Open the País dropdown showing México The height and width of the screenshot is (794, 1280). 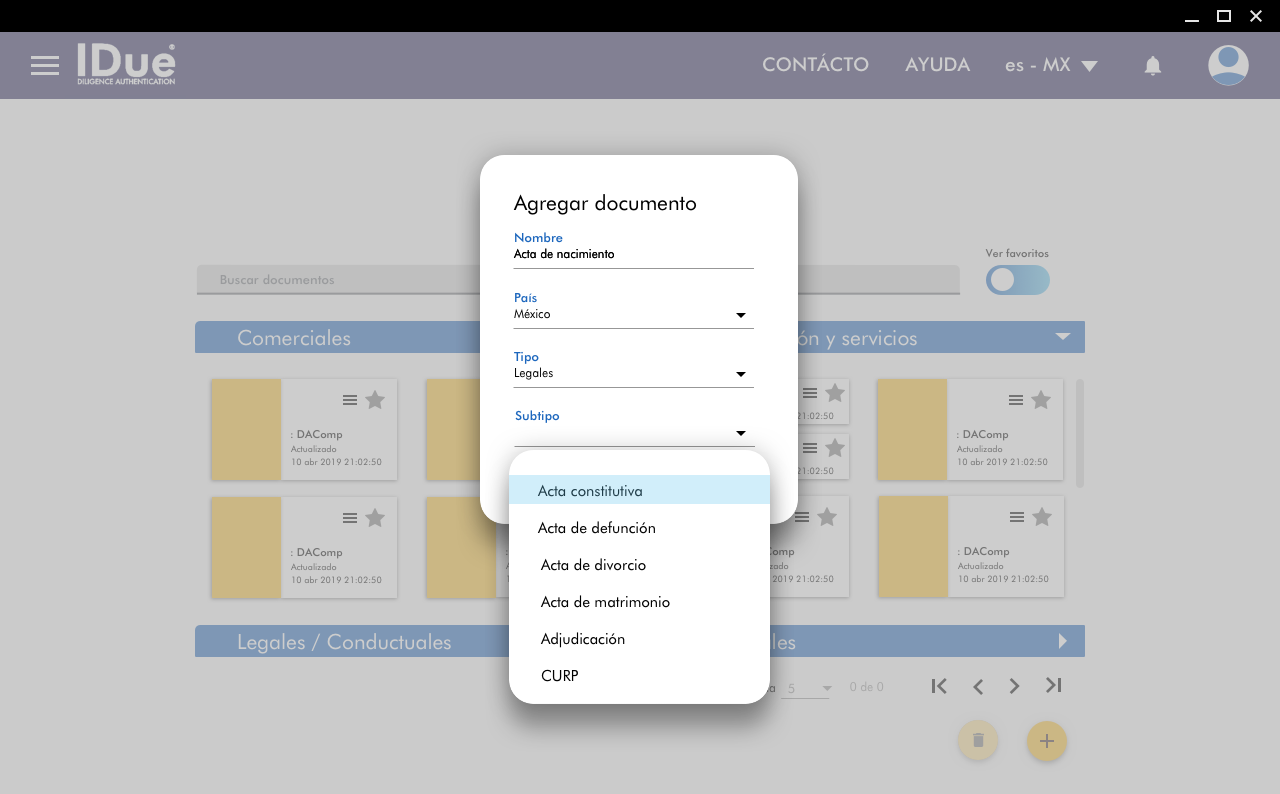click(633, 315)
